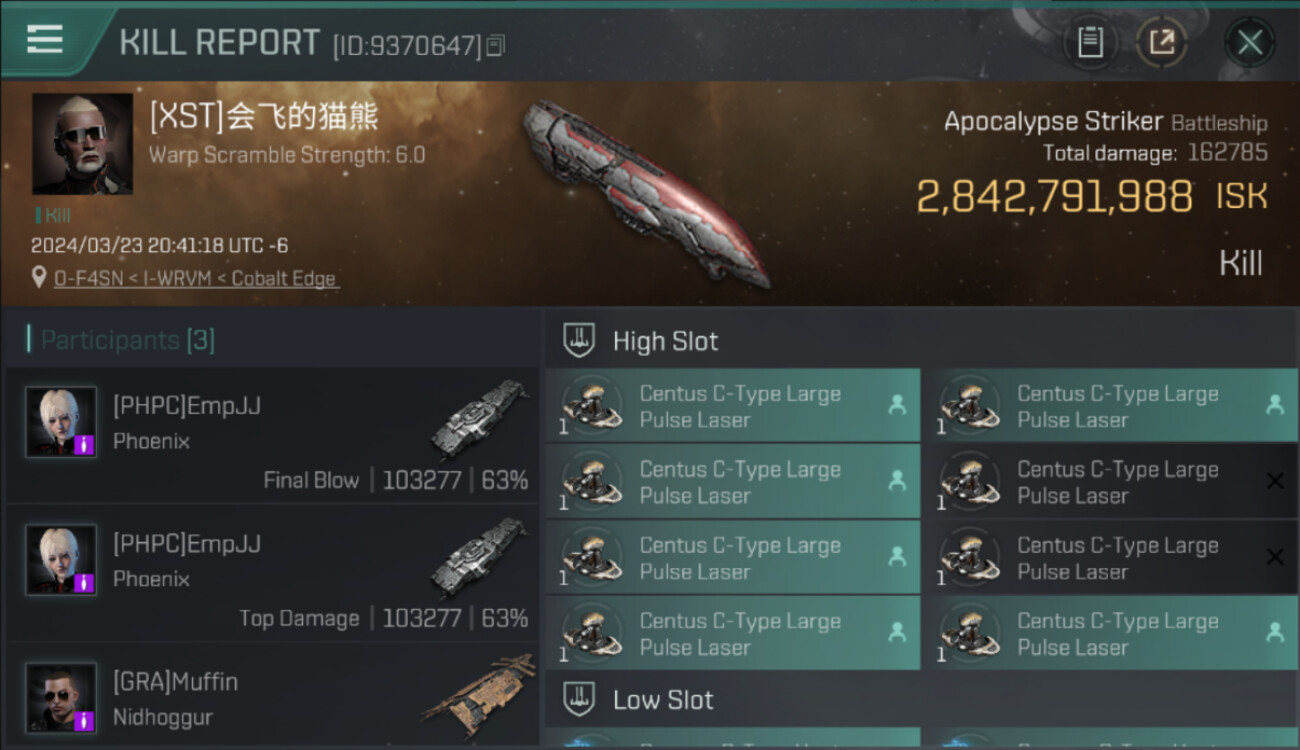Click the Low Slot section icon
This screenshot has width=1300, height=750.
(580, 698)
